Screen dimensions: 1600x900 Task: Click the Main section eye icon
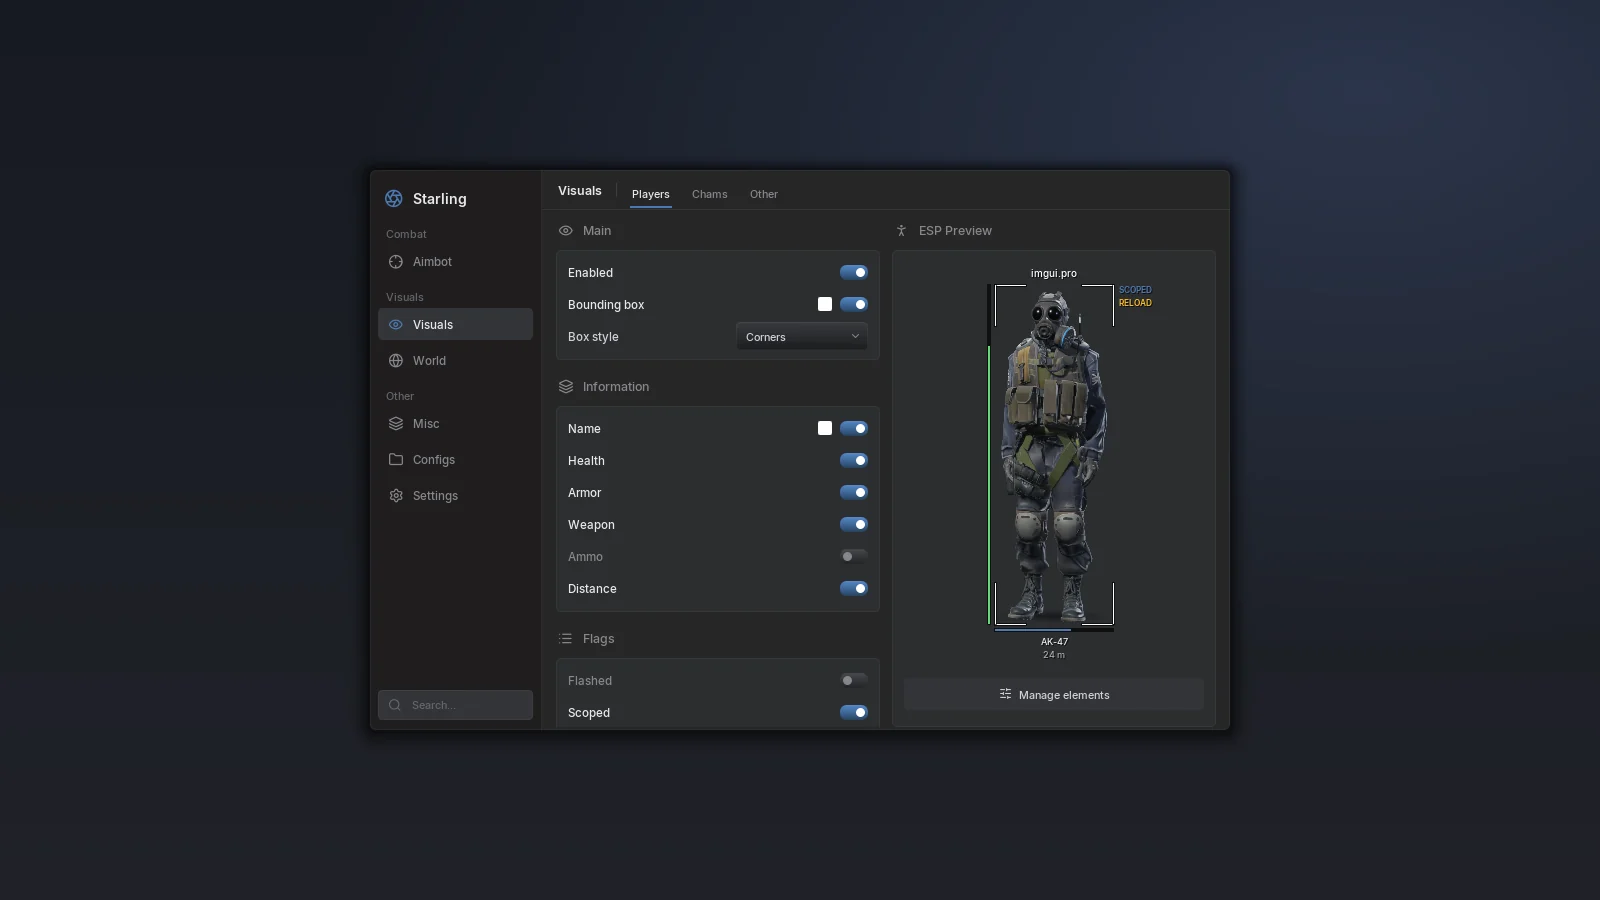point(566,231)
